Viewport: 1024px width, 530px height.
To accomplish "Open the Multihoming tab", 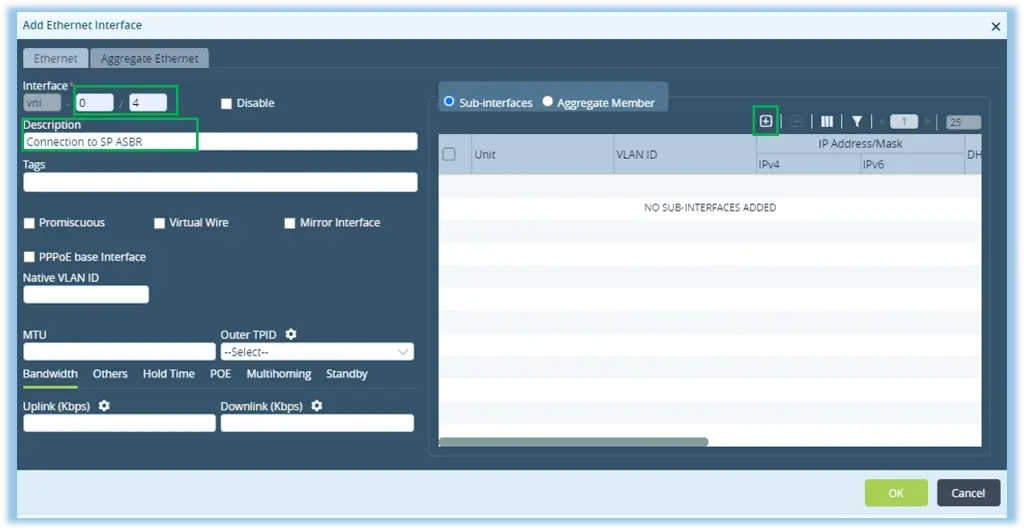I will click(278, 374).
